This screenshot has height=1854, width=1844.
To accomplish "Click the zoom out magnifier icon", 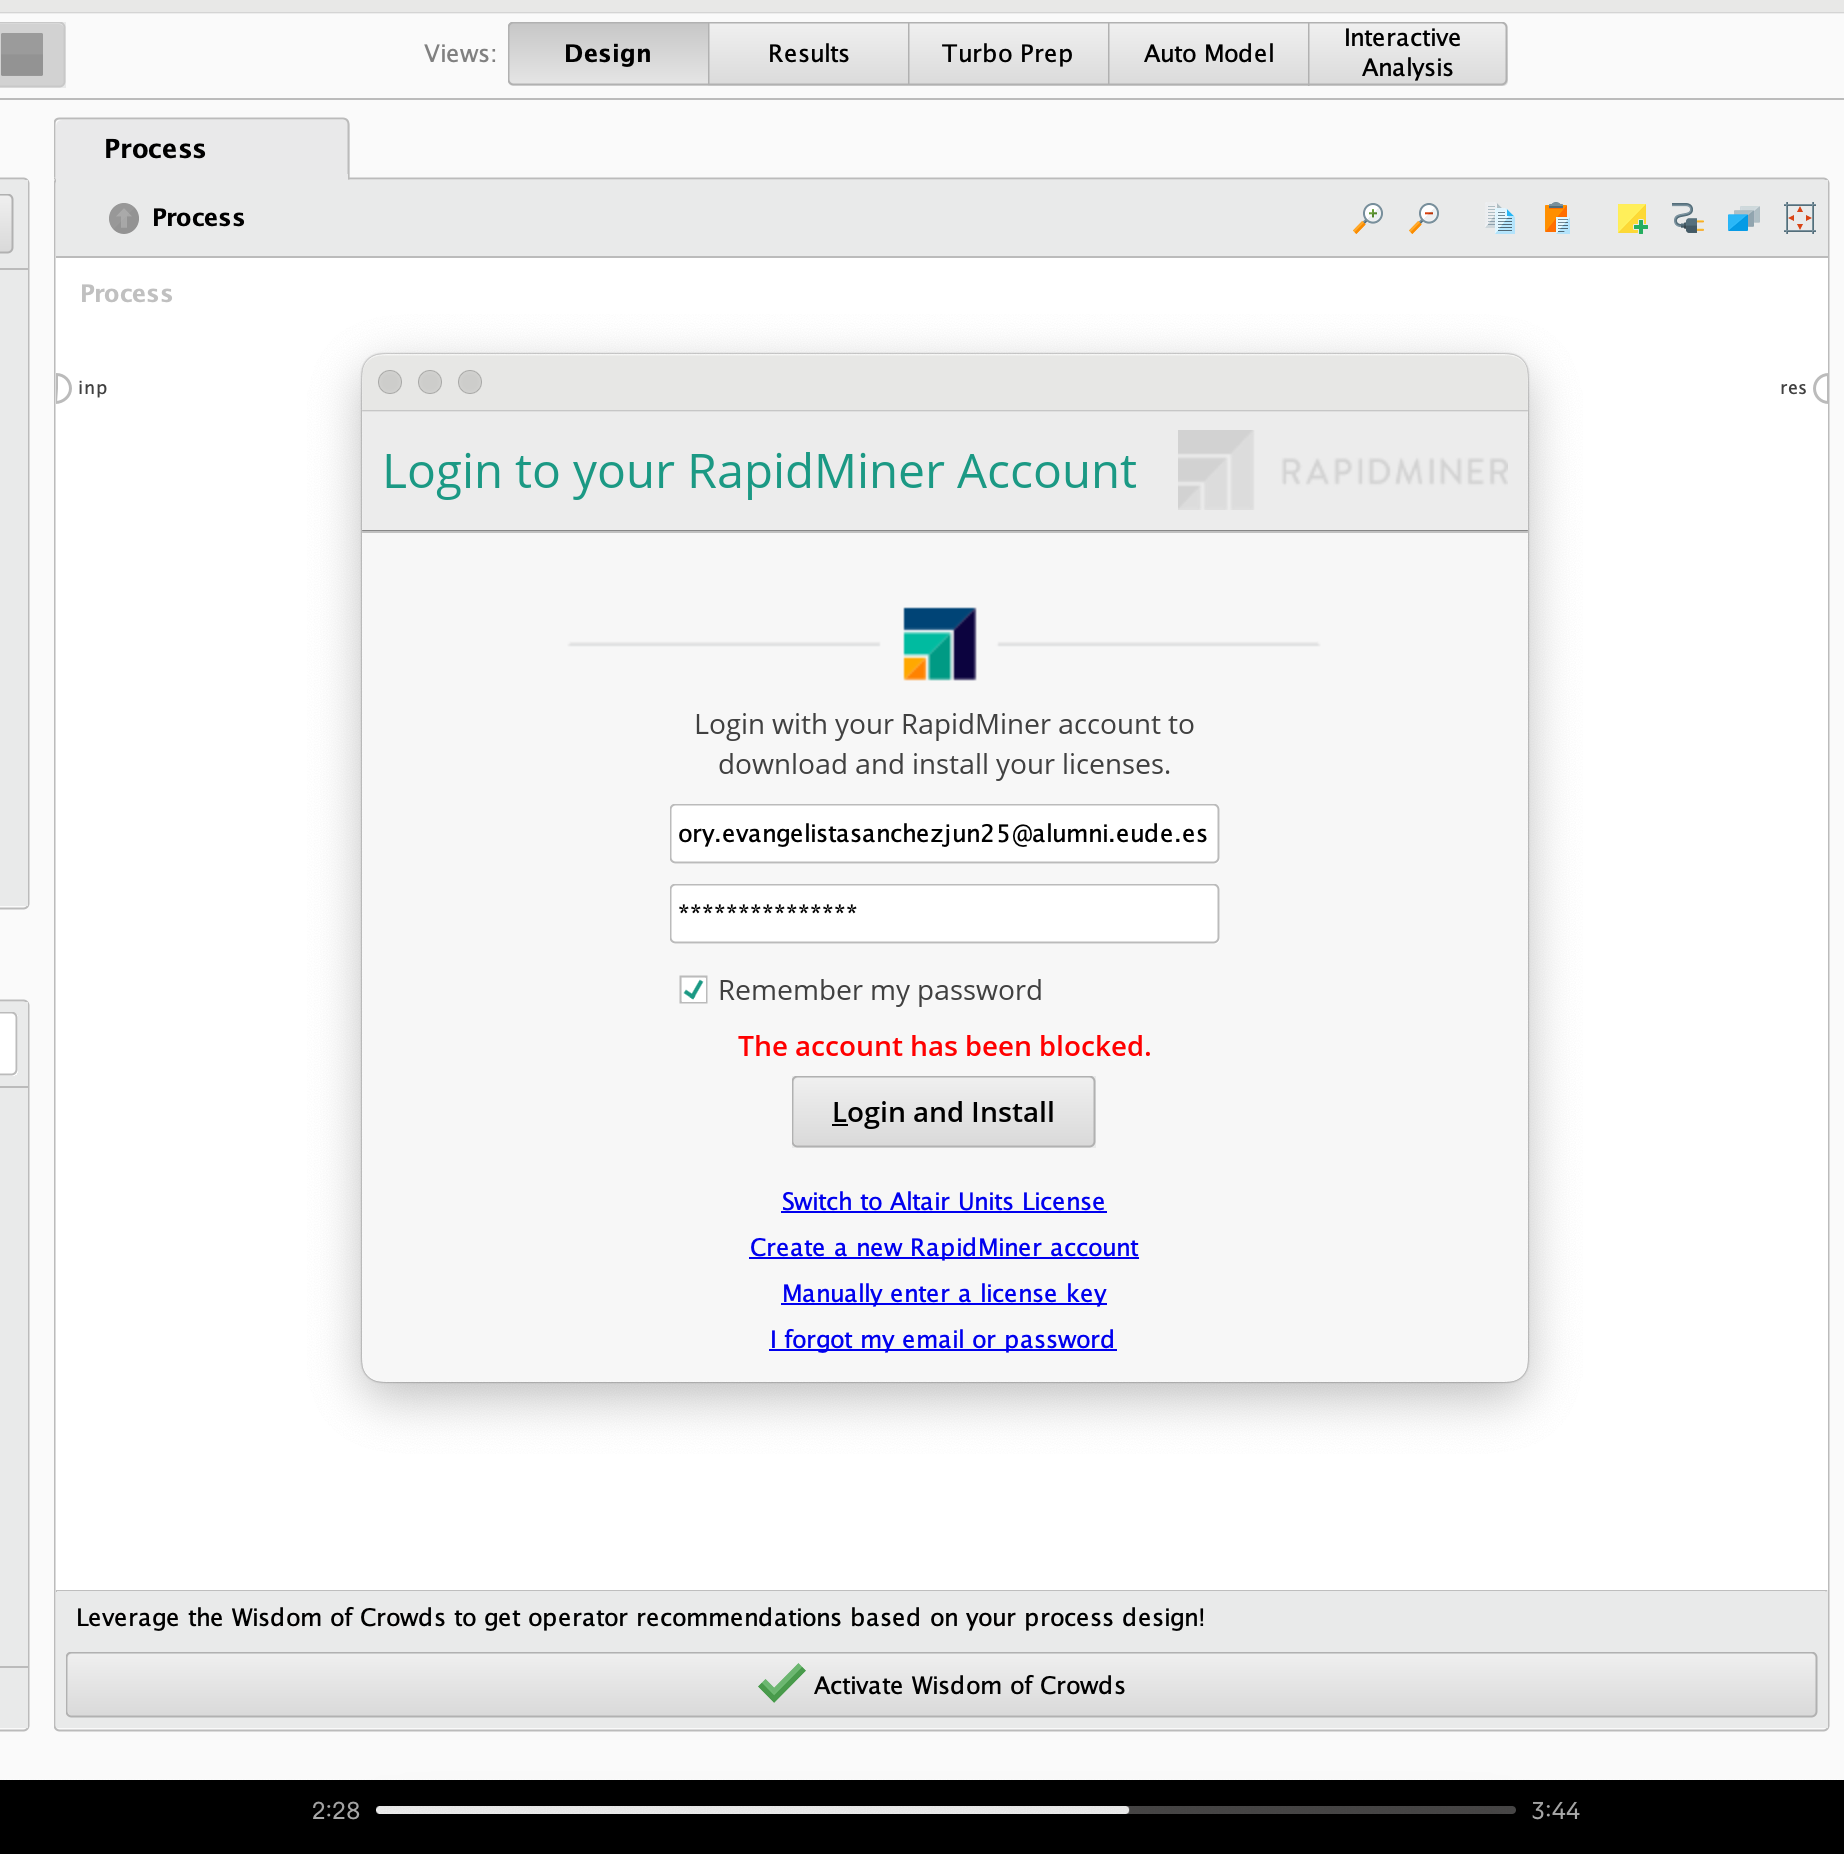I will coord(1424,218).
